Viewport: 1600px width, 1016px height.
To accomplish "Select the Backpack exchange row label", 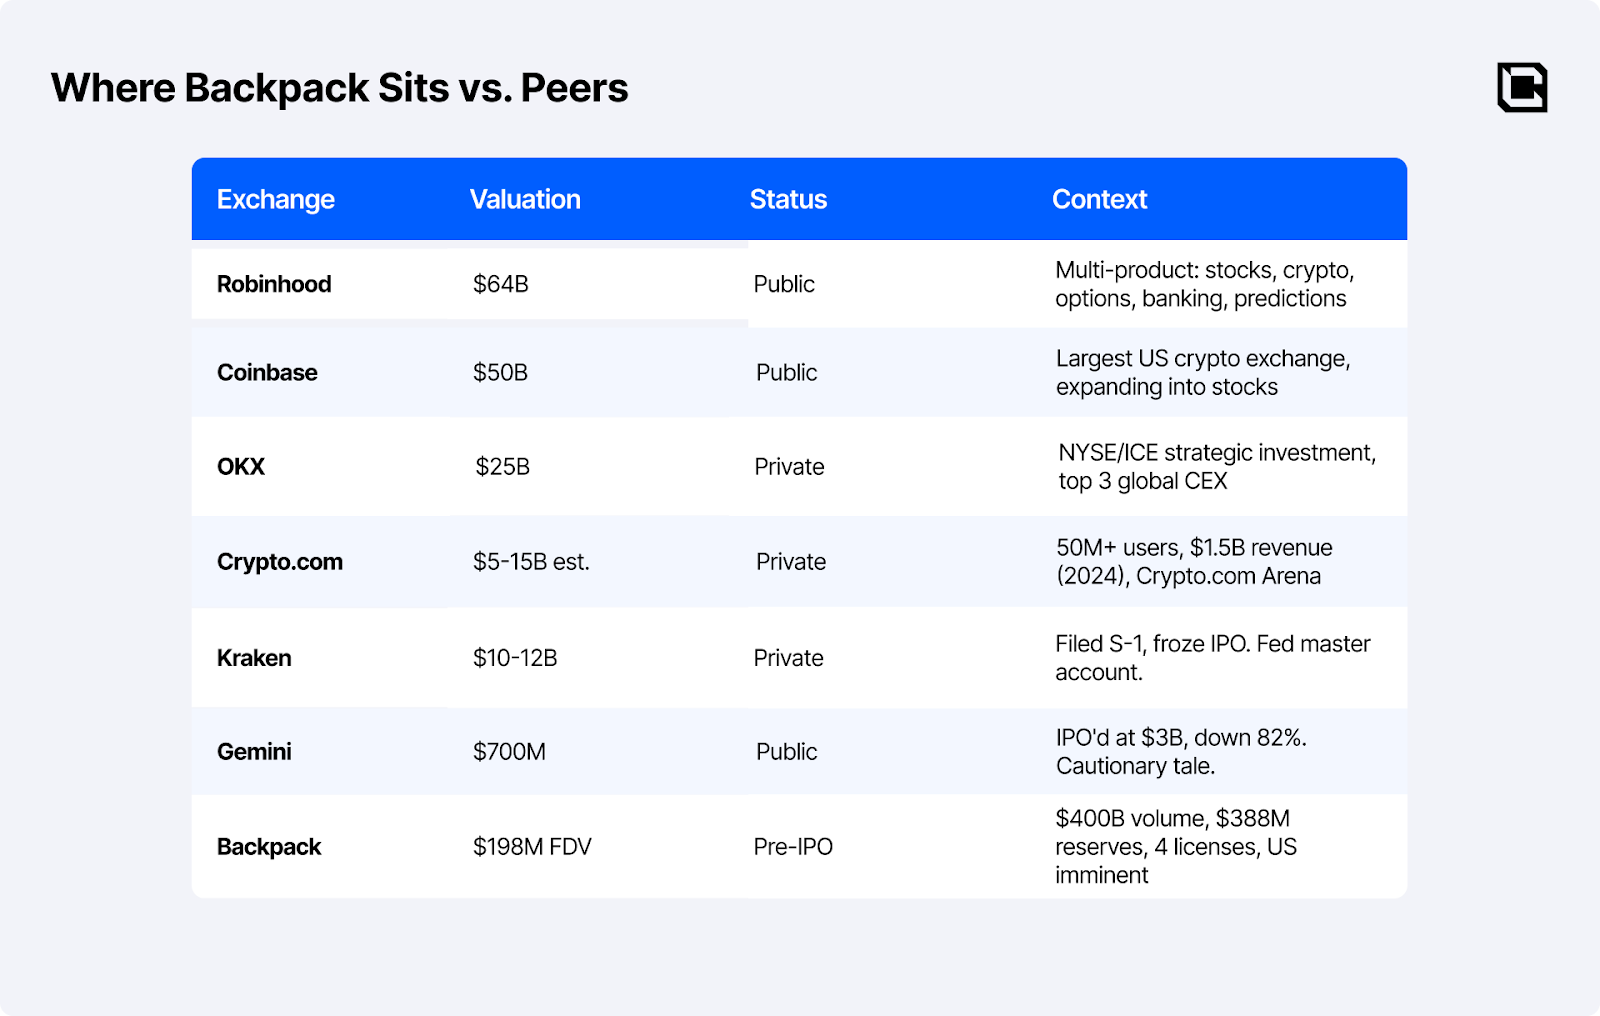I will coord(269,847).
